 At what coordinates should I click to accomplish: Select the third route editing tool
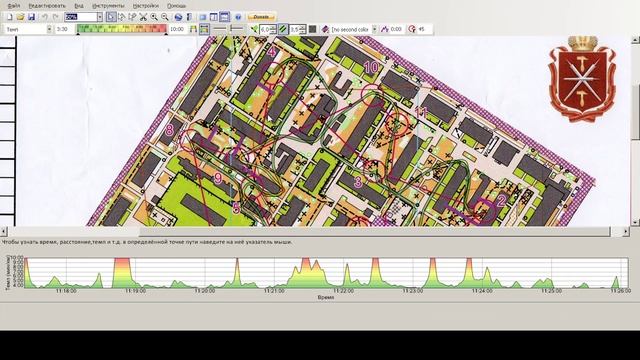(132, 17)
